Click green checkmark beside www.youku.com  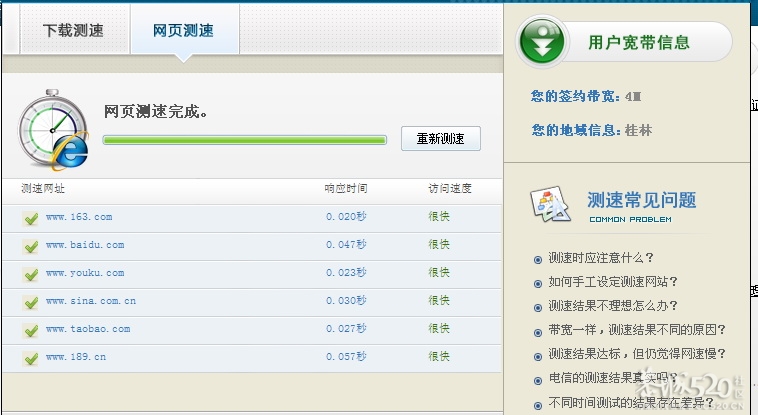[31, 274]
